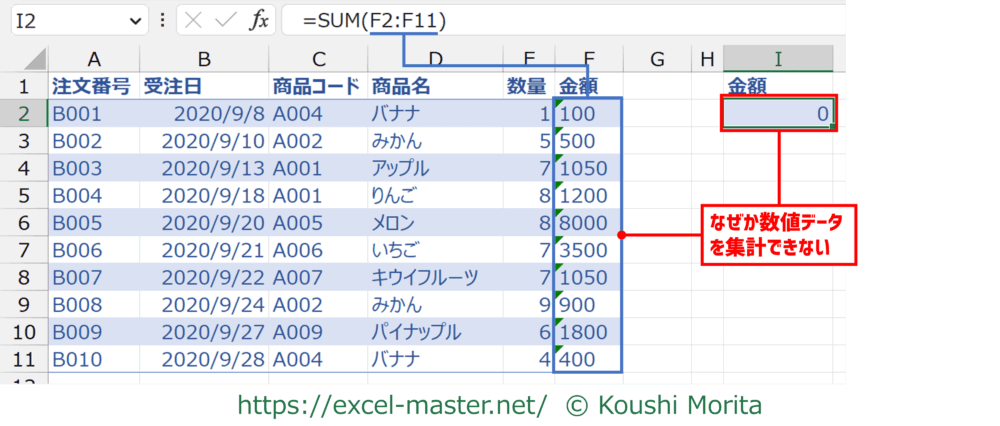
Task: Select row 11 header
Action: 24,359
